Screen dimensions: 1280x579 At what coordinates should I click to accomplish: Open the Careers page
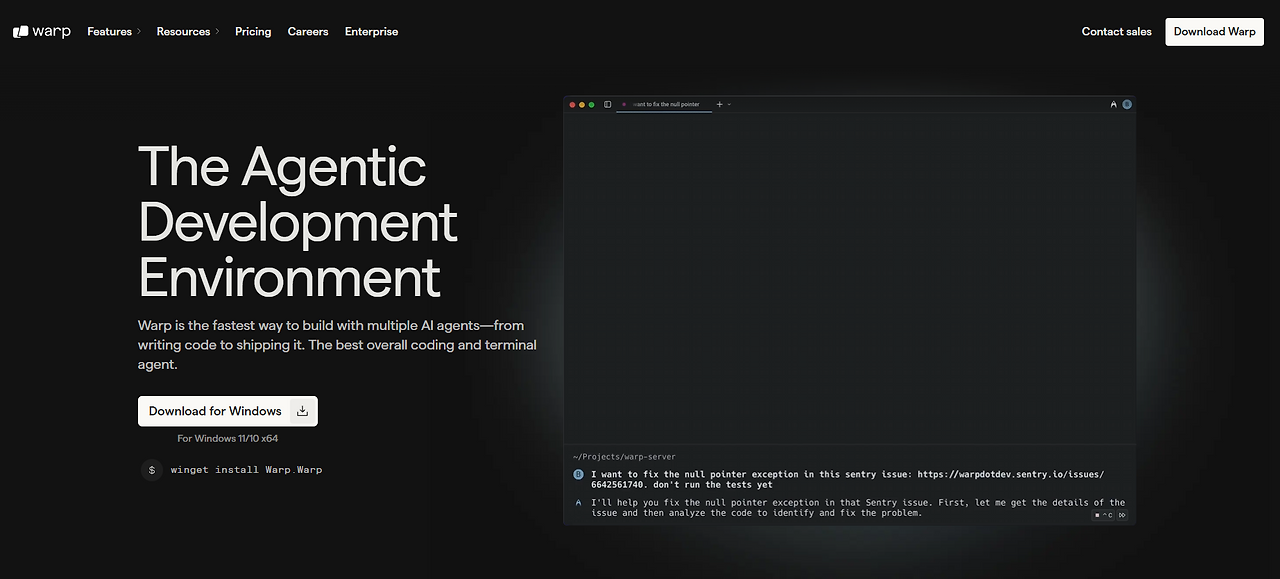308,32
